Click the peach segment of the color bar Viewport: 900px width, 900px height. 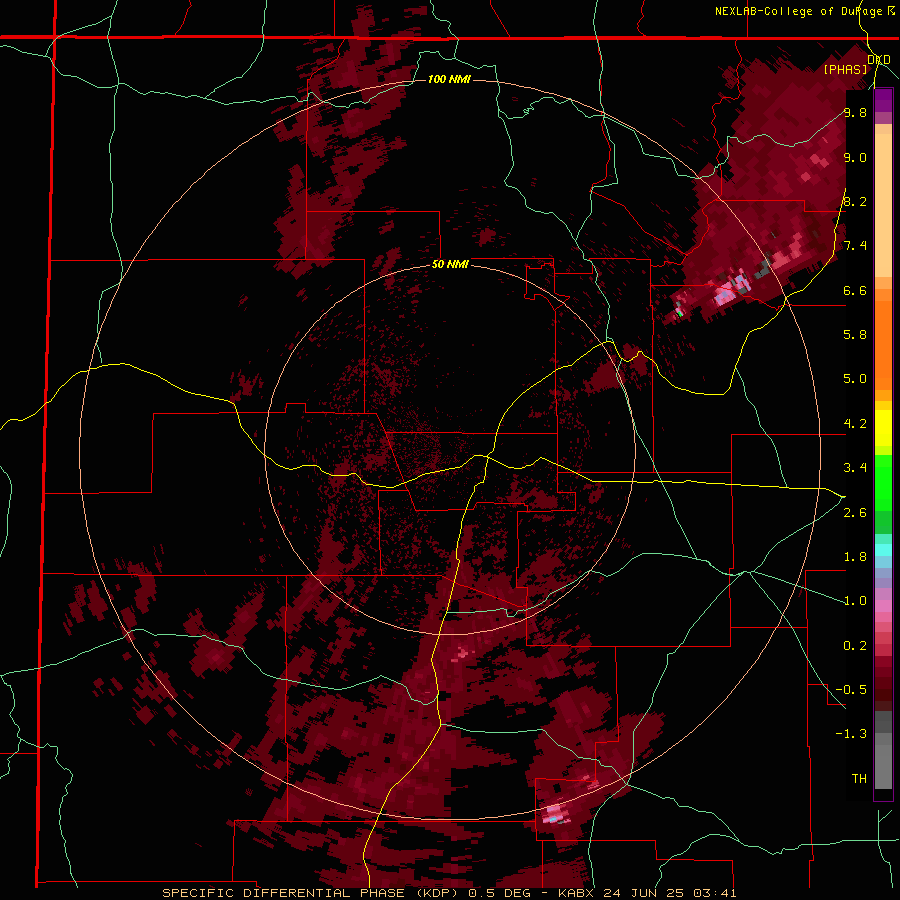(x=883, y=201)
